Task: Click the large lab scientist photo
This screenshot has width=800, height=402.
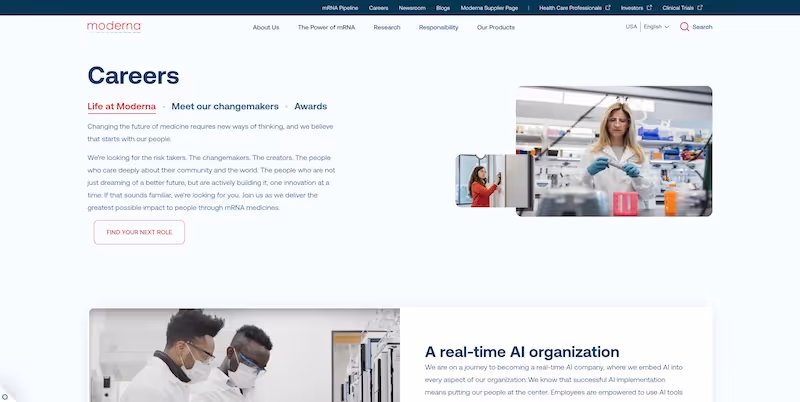Action: point(614,151)
